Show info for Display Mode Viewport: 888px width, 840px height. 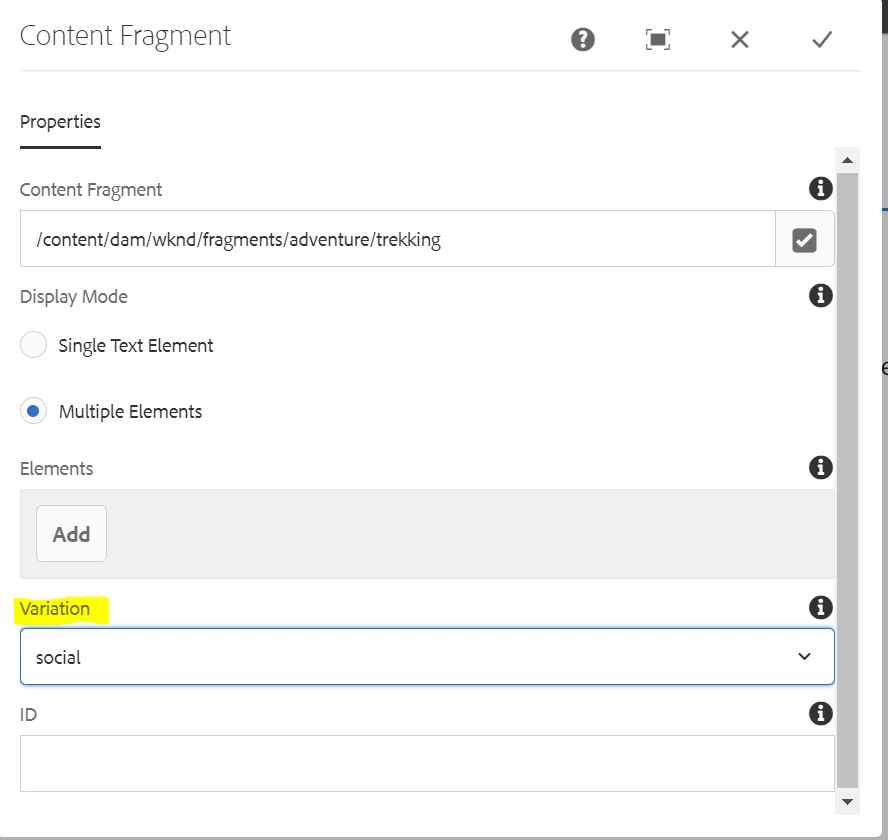[820, 295]
